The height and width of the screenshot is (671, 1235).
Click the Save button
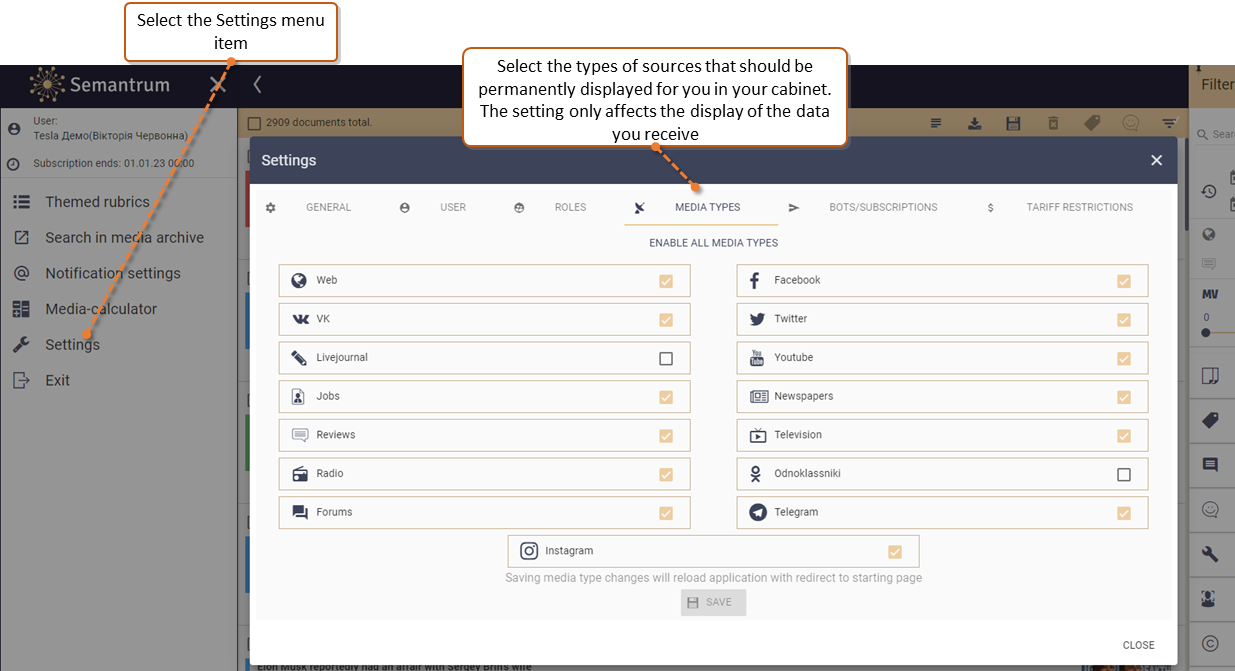pyautogui.click(x=713, y=602)
